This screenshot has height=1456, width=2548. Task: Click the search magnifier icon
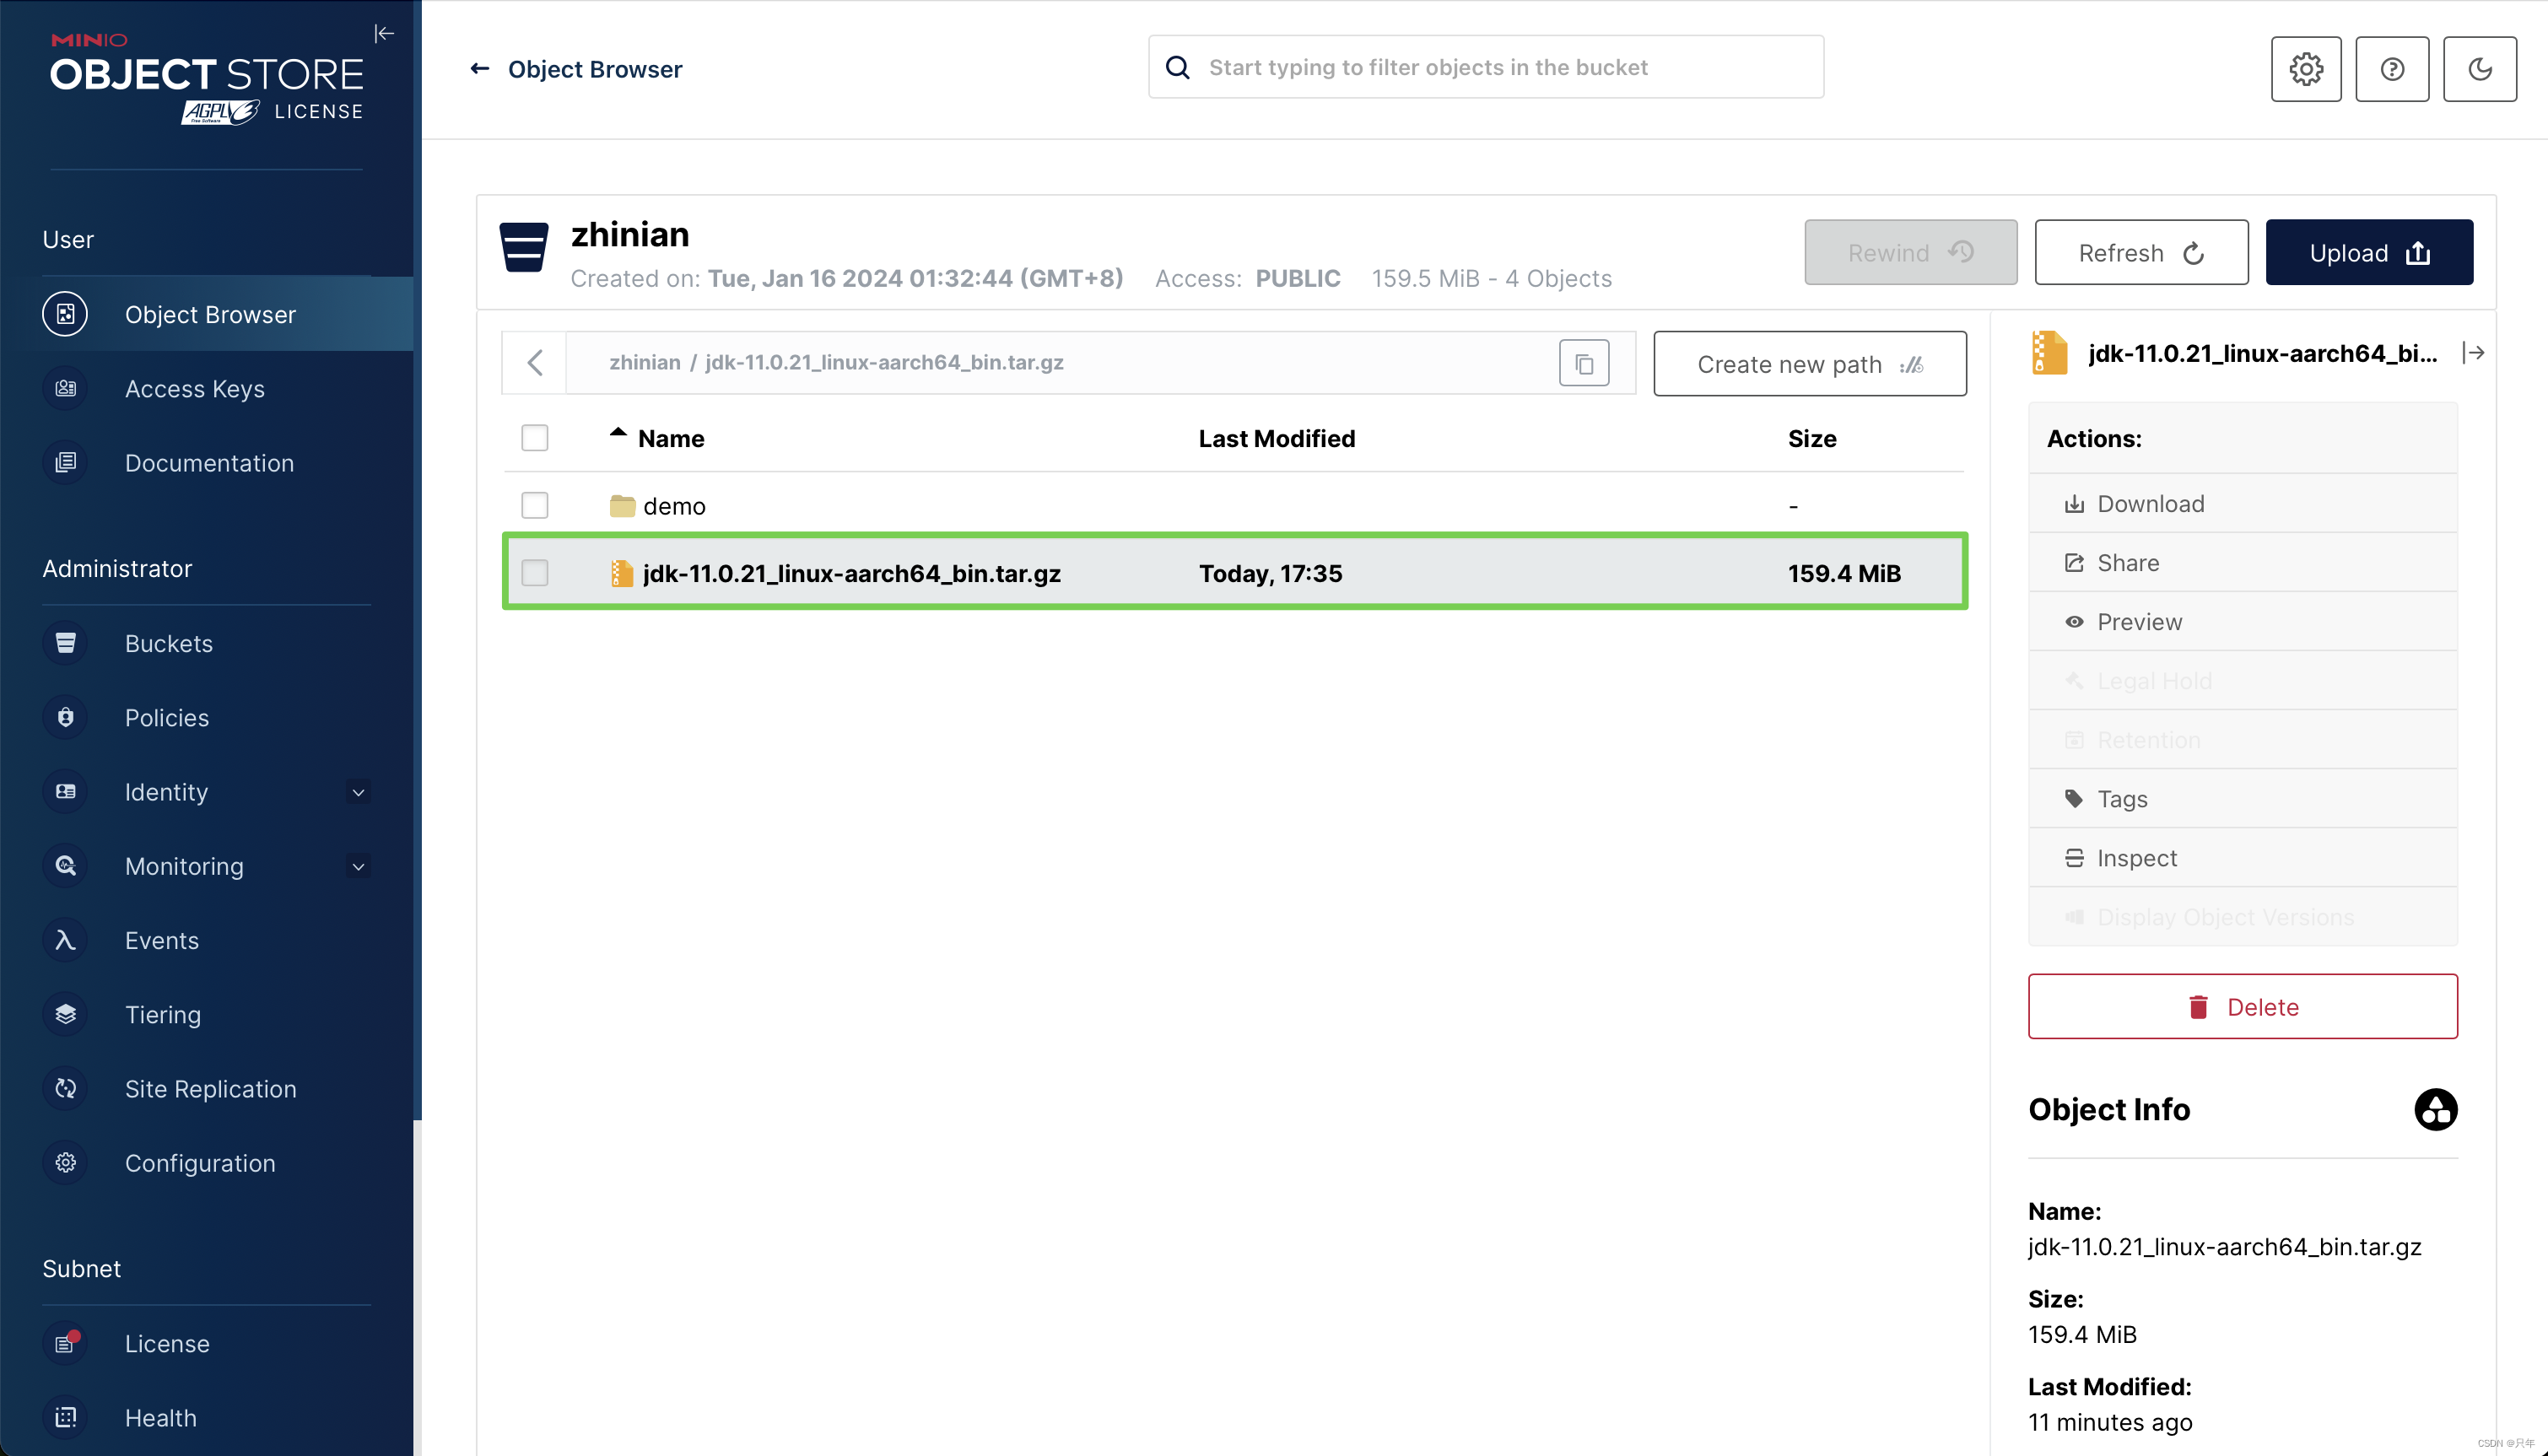click(1178, 67)
